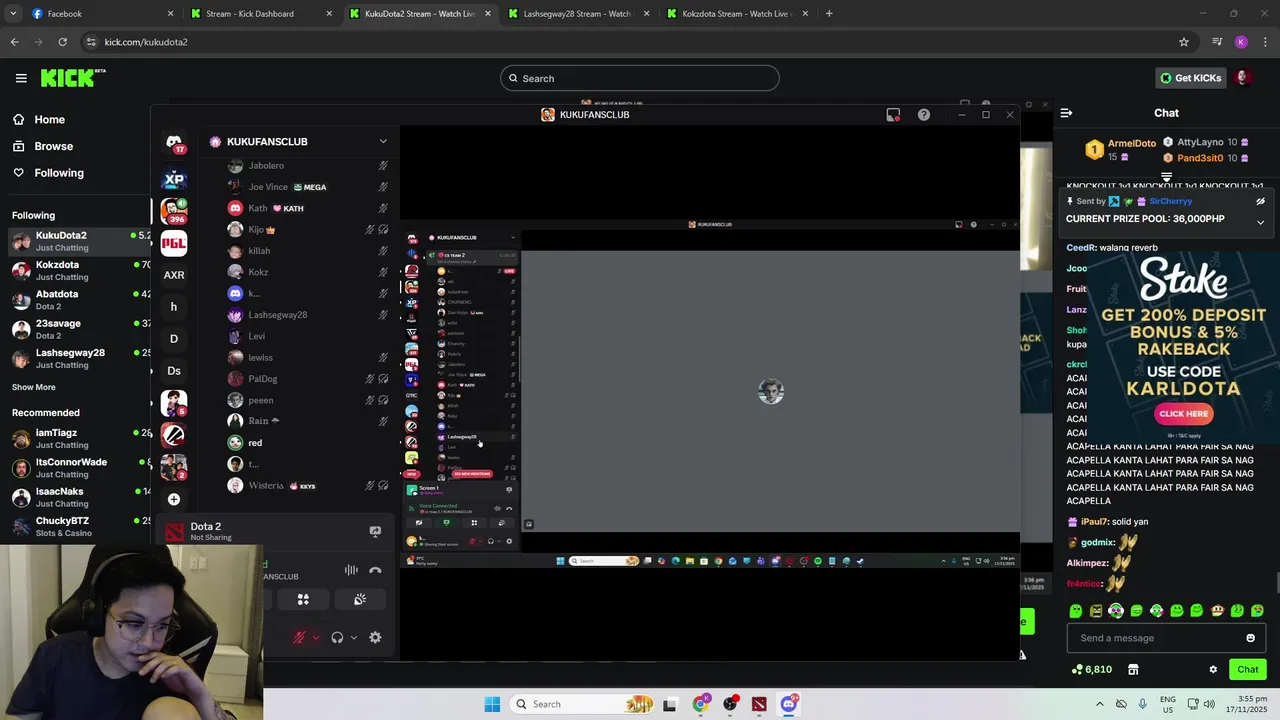Reload the kick.com page
Viewport: 1280px width, 720px height.
coord(62,42)
